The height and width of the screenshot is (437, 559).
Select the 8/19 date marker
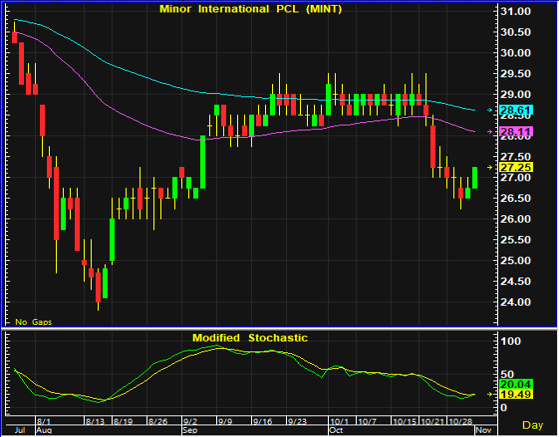tap(123, 421)
